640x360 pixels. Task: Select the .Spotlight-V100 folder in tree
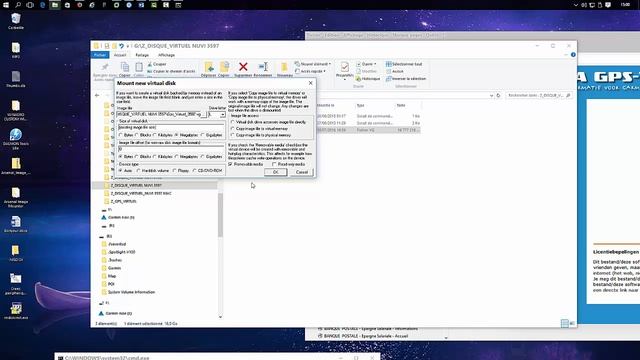122,252
